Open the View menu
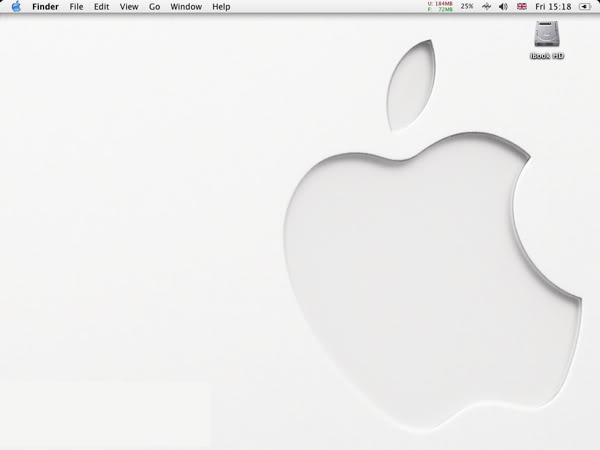This screenshot has width=600, height=450. click(x=129, y=7)
